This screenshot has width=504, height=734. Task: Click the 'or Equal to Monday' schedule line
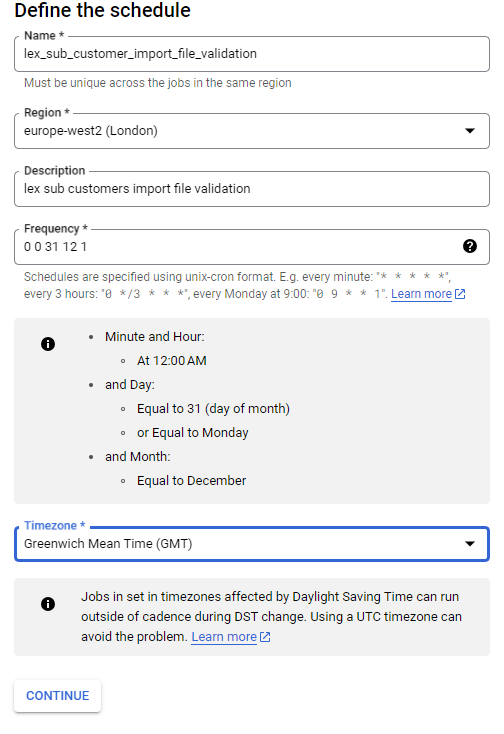[192, 433]
